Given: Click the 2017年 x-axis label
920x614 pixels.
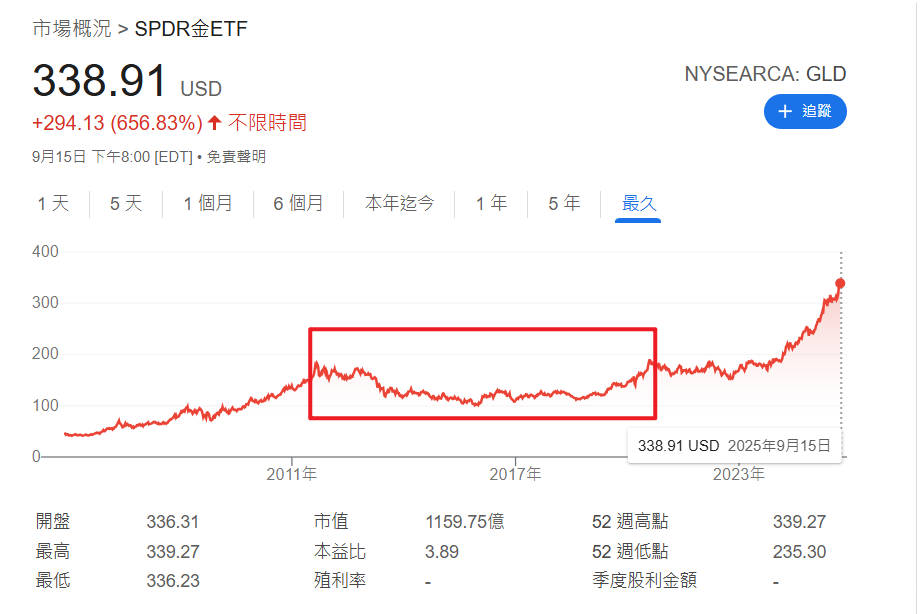Looking at the screenshot, I should click(x=516, y=473).
